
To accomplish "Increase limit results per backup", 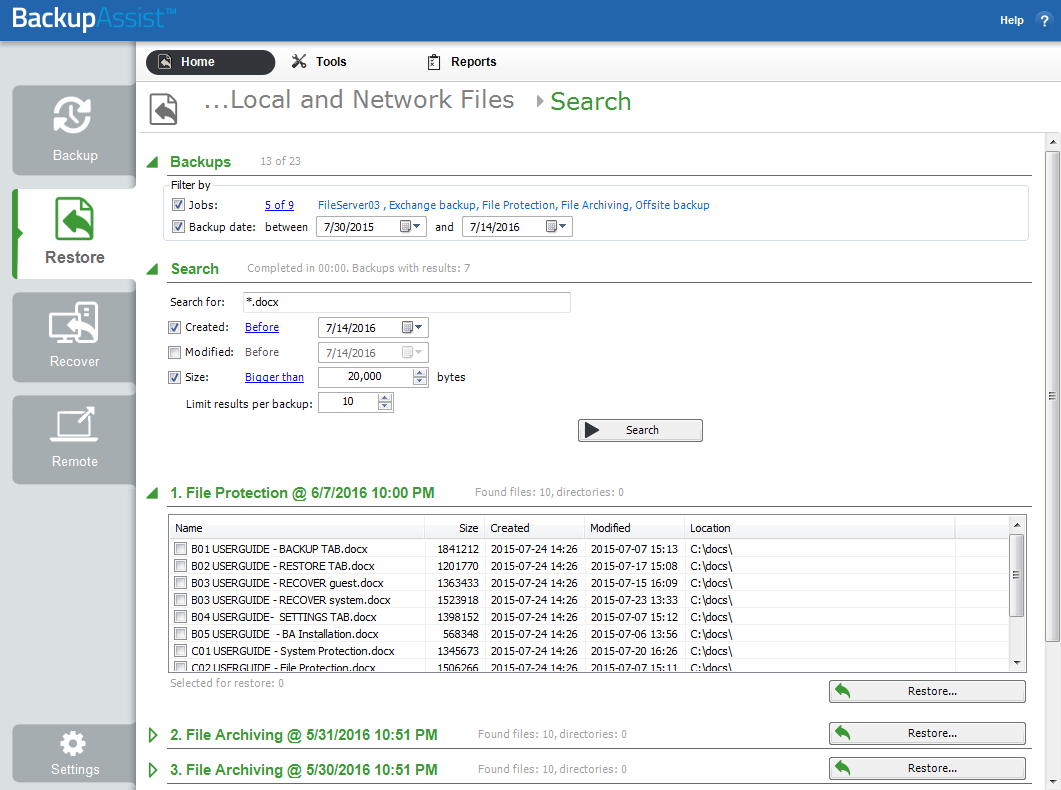I will (x=385, y=398).
